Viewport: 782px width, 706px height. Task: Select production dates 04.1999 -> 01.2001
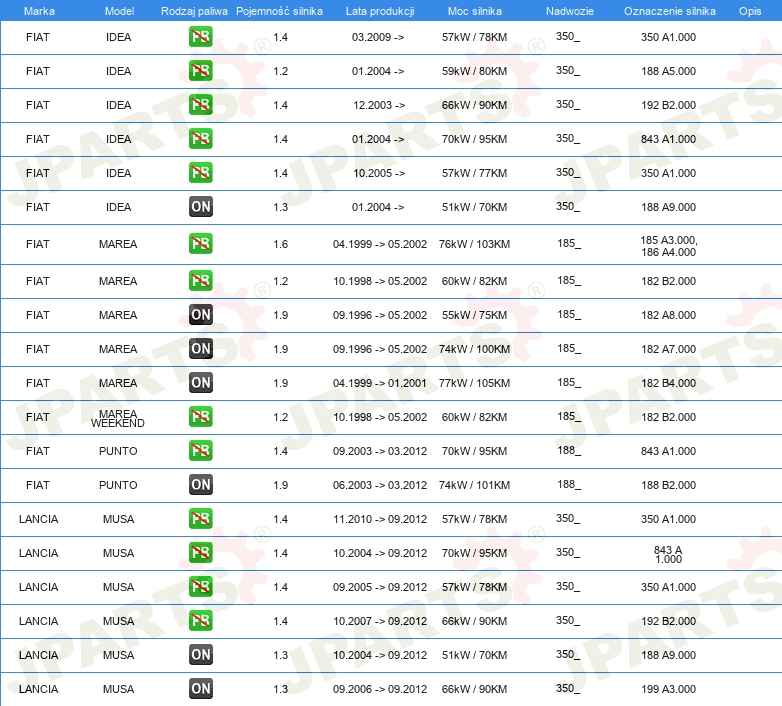point(380,383)
